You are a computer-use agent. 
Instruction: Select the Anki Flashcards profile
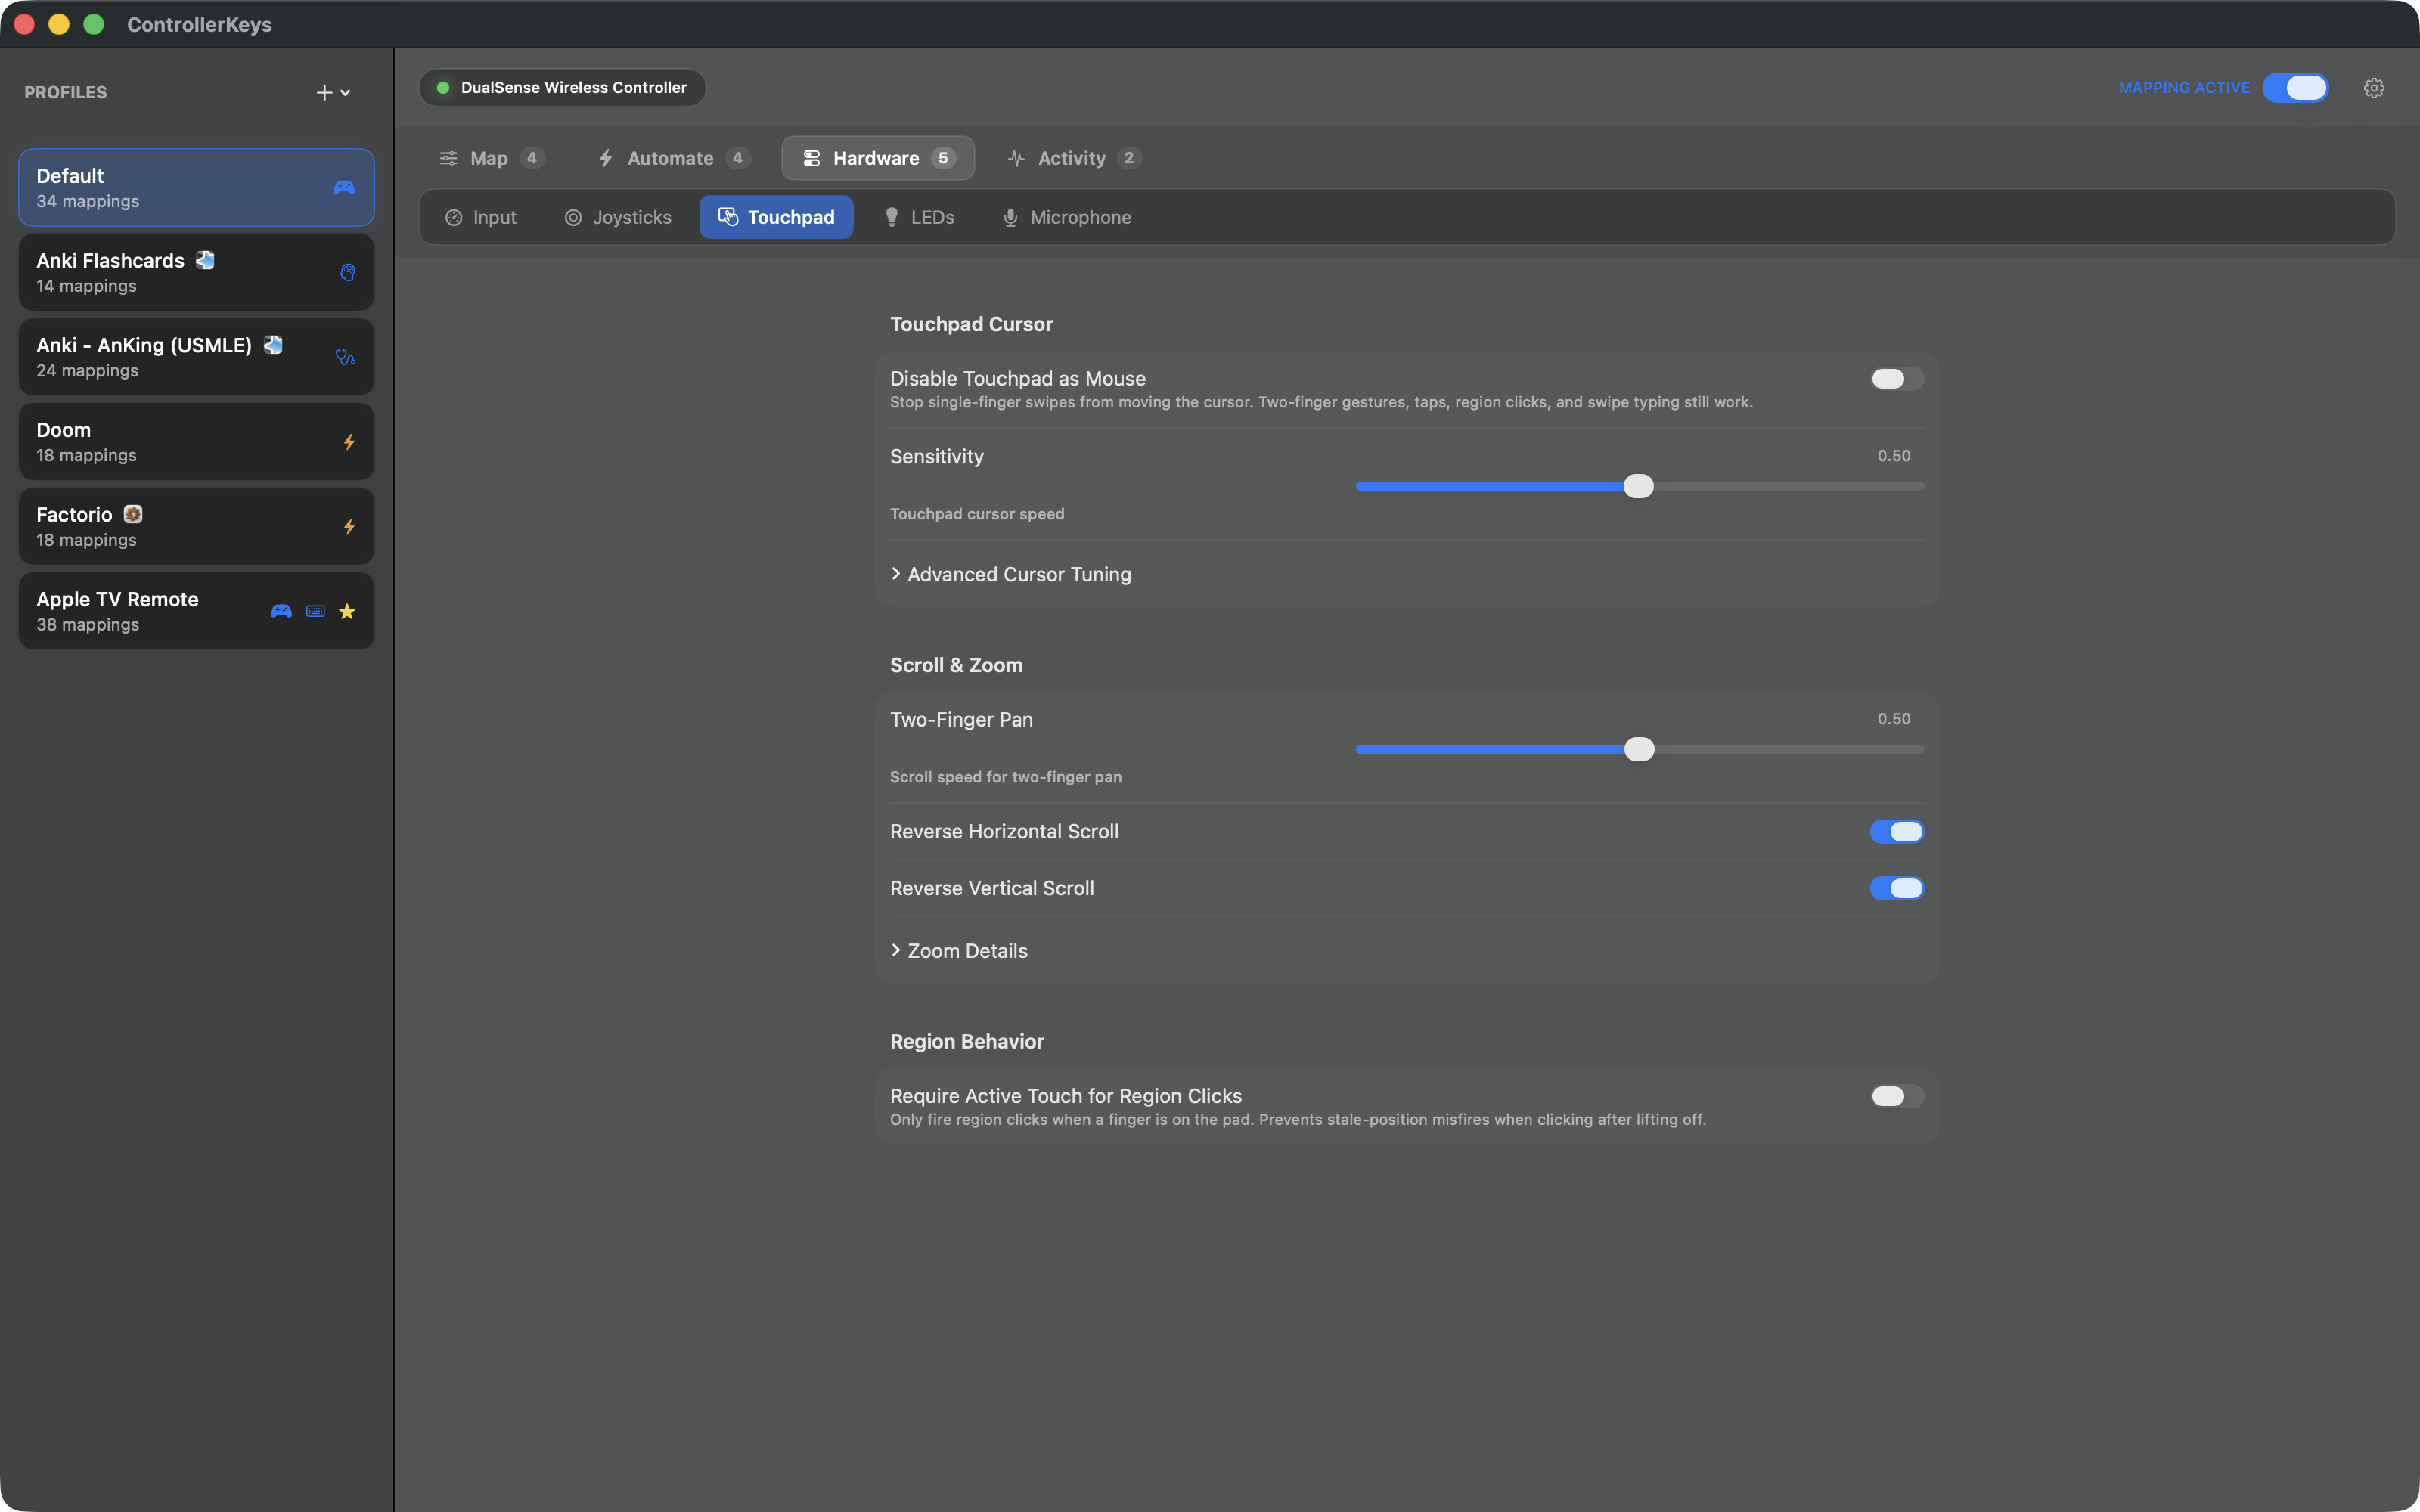pos(196,272)
